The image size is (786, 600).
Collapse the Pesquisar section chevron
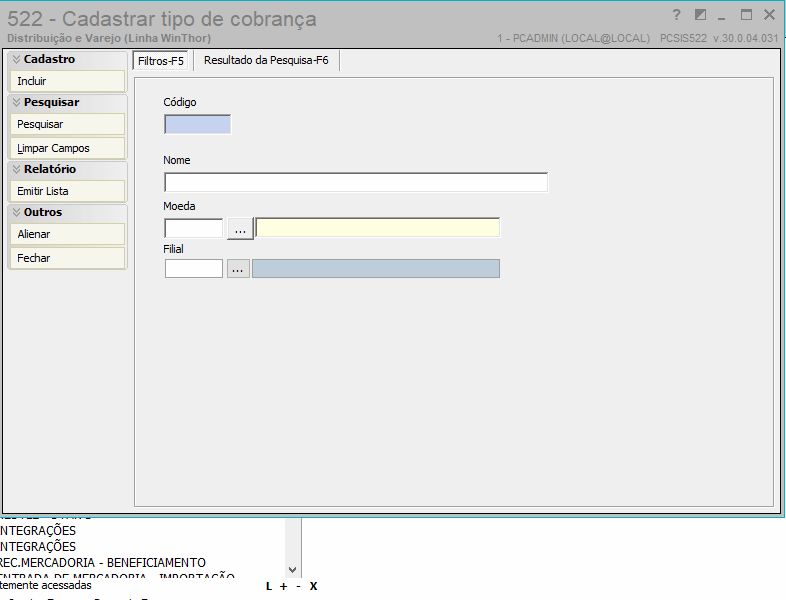(x=17, y=102)
